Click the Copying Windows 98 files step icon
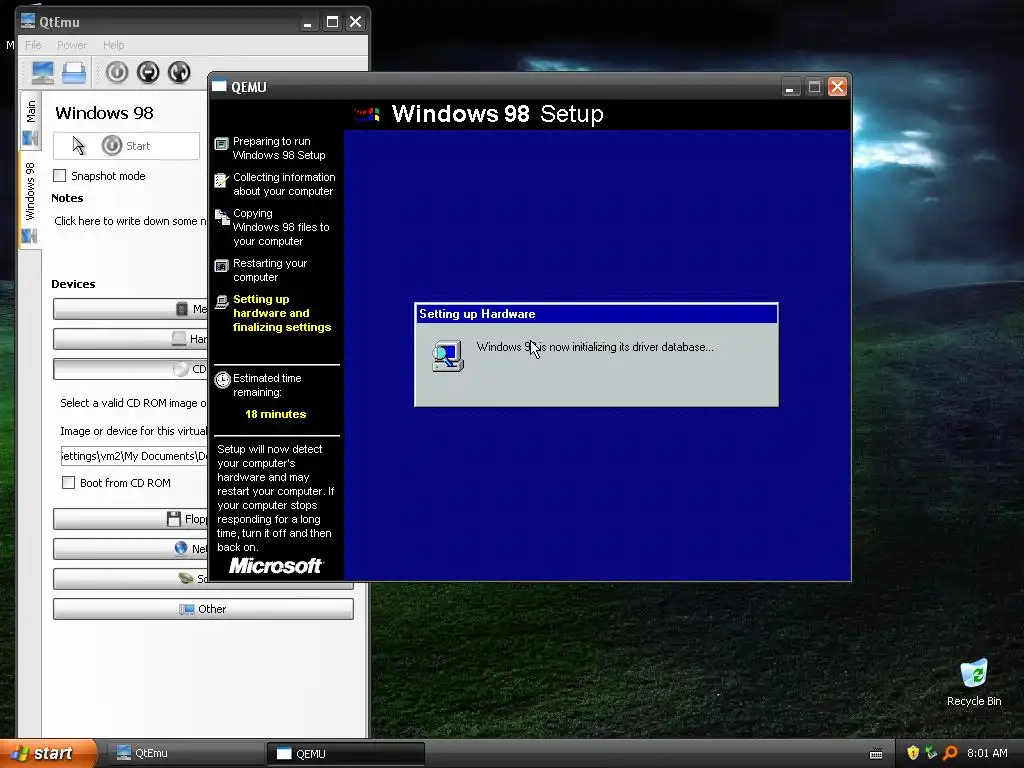 pyautogui.click(x=221, y=217)
